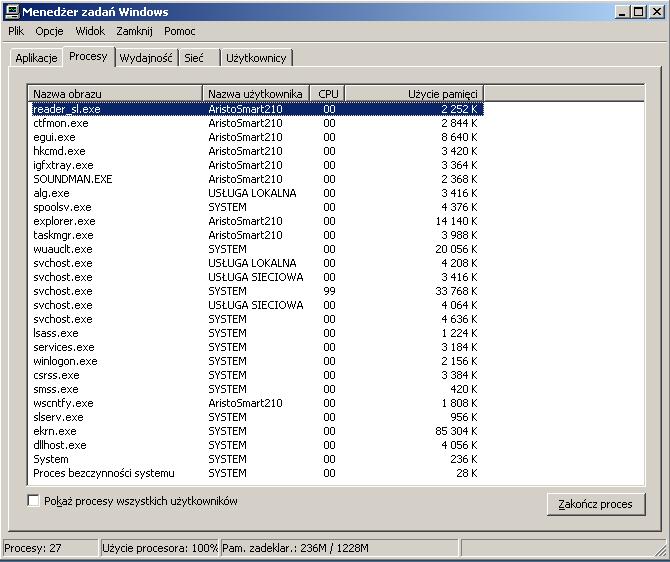Click the 85 304 K memory value

(x=456, y=431)
